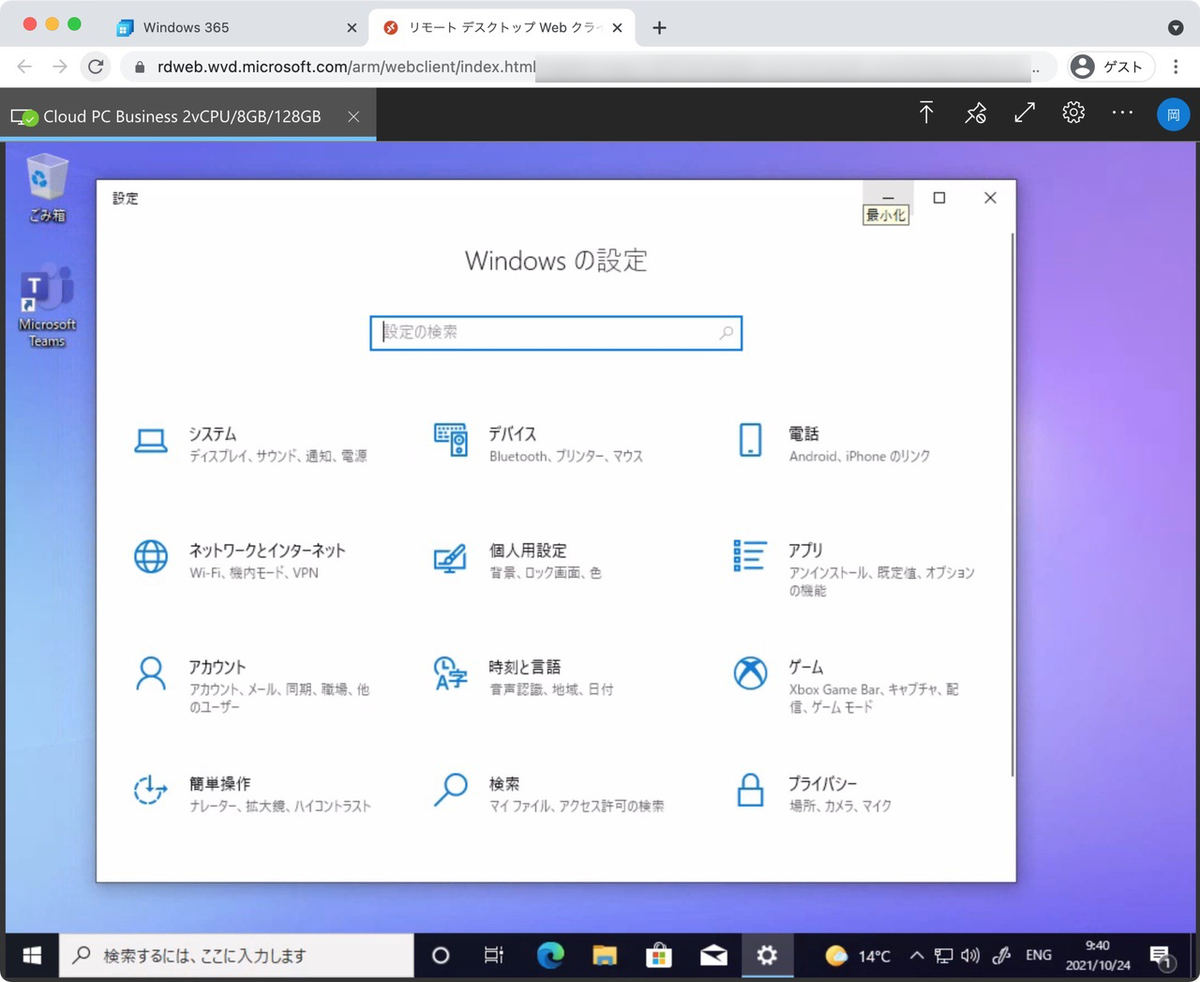Open ネットワークとインターネット settings
This screenshot has height=982, width=1200.
click(240, 560)
